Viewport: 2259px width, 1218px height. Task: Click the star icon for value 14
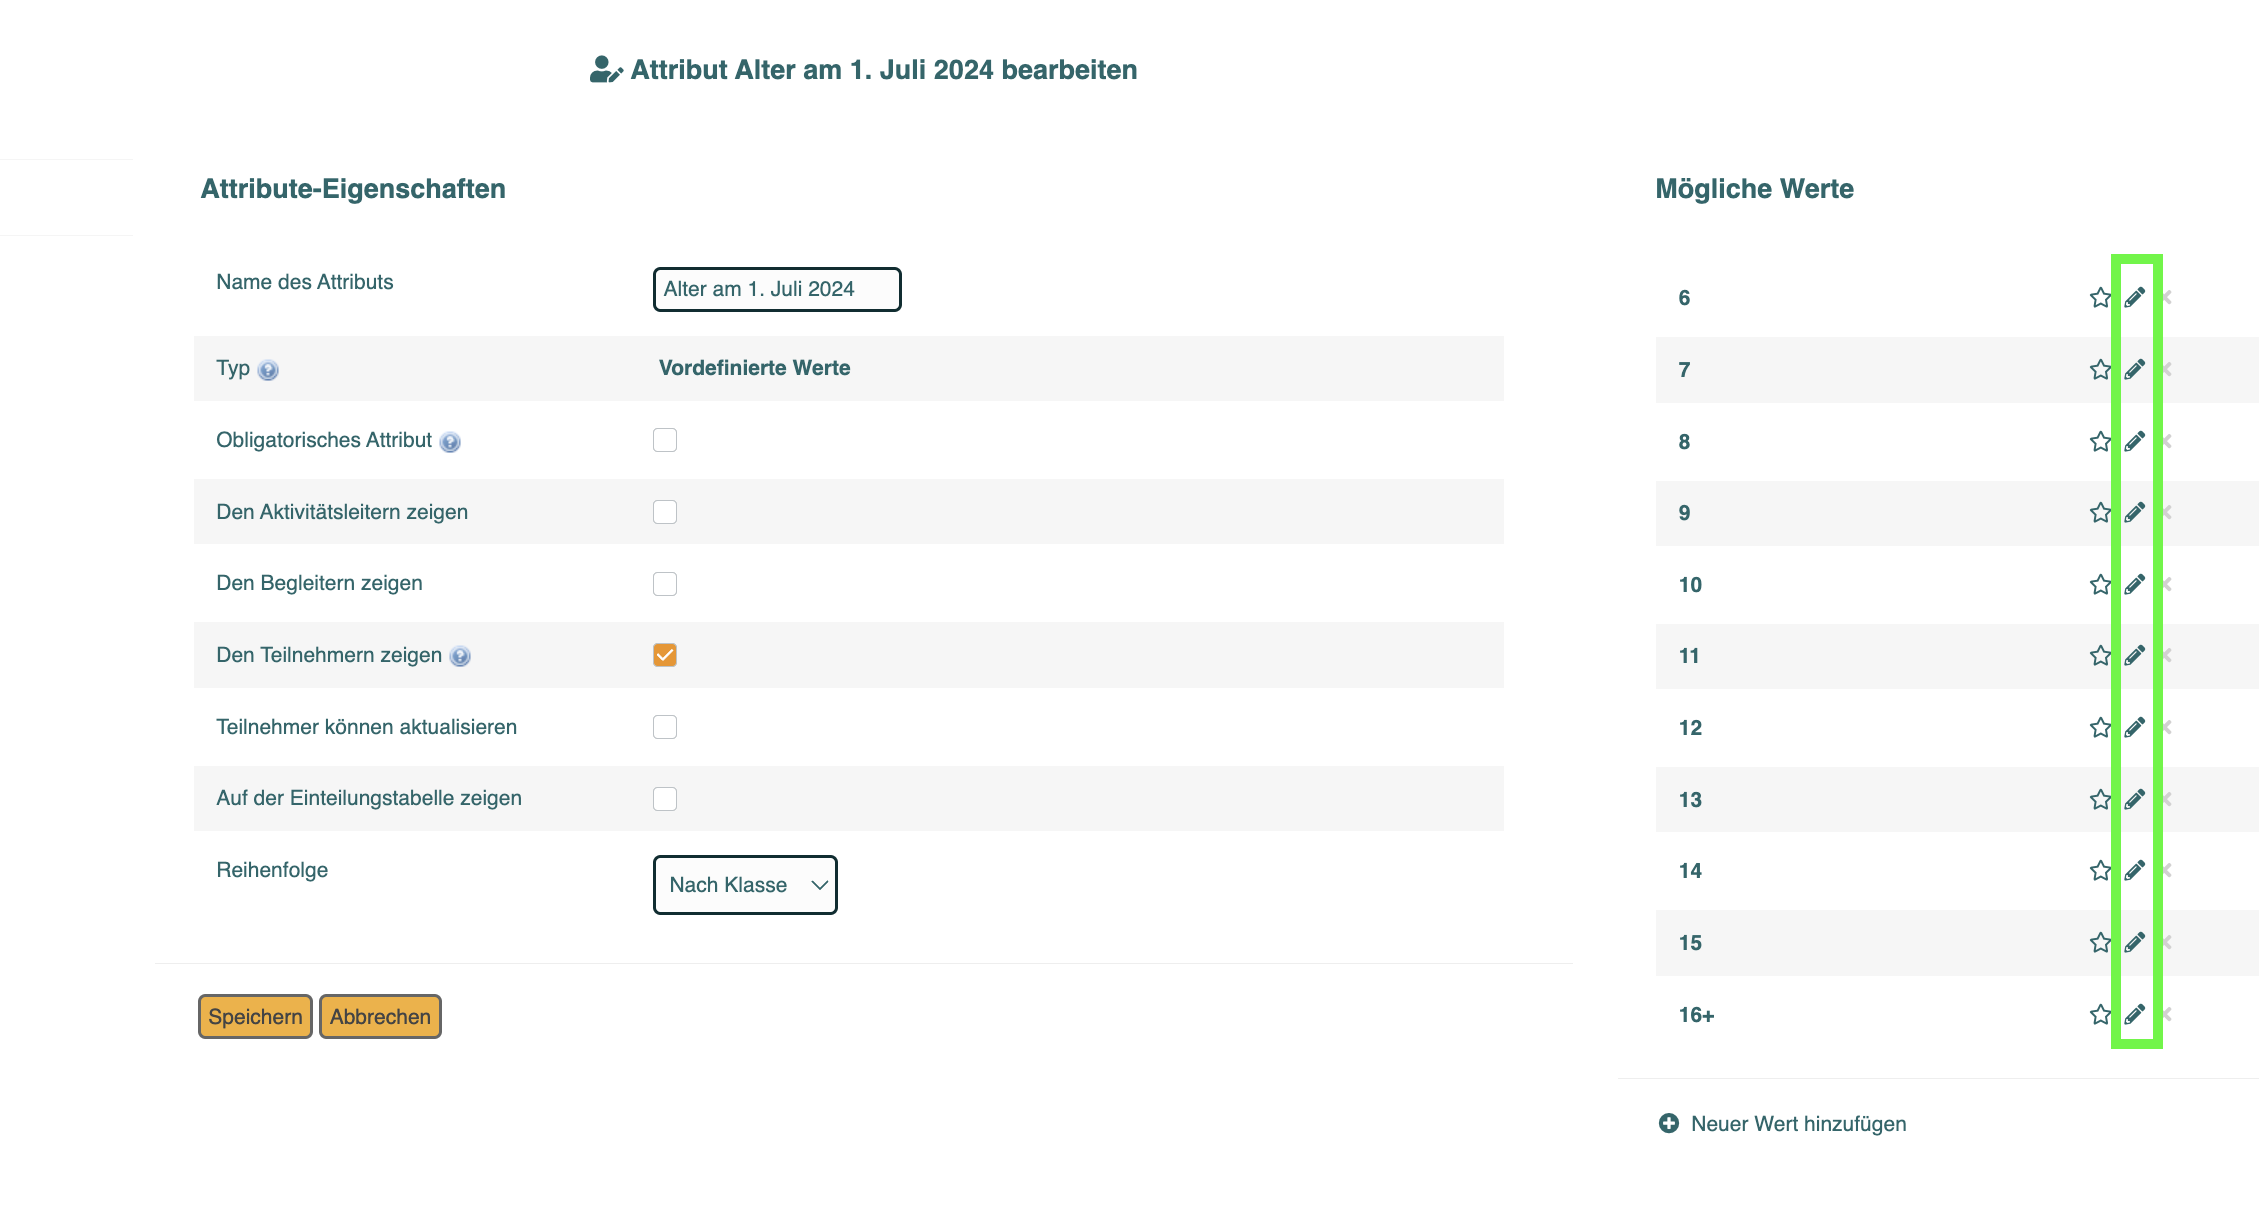tap(2100, 870)
